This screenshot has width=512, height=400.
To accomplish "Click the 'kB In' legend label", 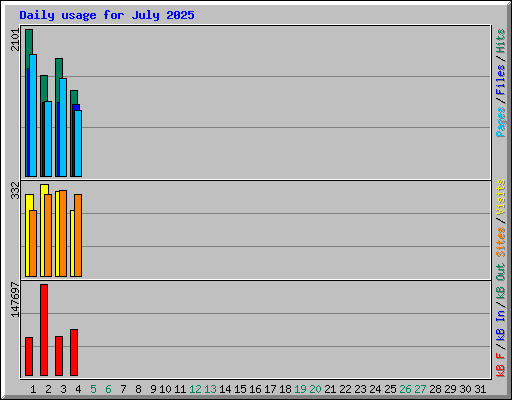I will [500, 325].
